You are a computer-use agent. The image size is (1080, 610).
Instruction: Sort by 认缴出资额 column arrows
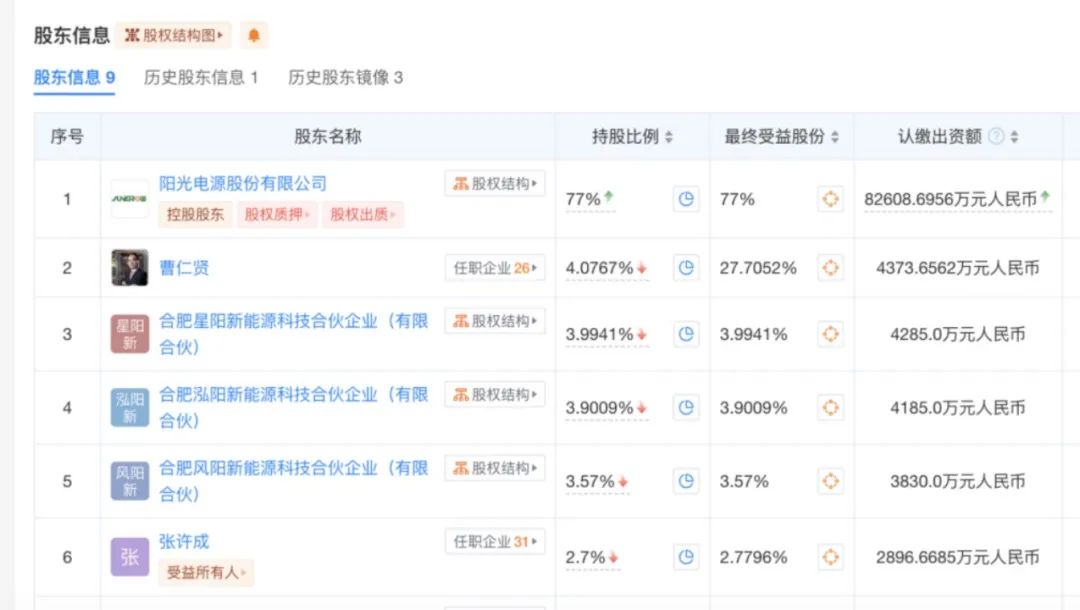1014,137
